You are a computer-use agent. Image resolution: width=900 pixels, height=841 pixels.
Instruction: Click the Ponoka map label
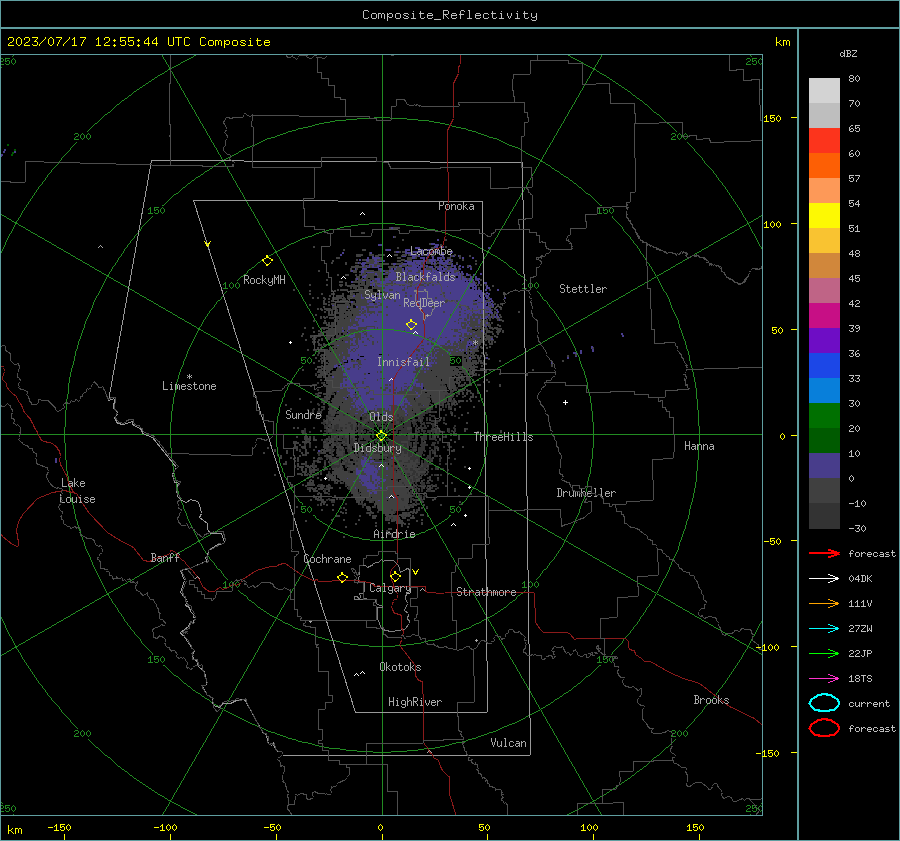(456, 206)
